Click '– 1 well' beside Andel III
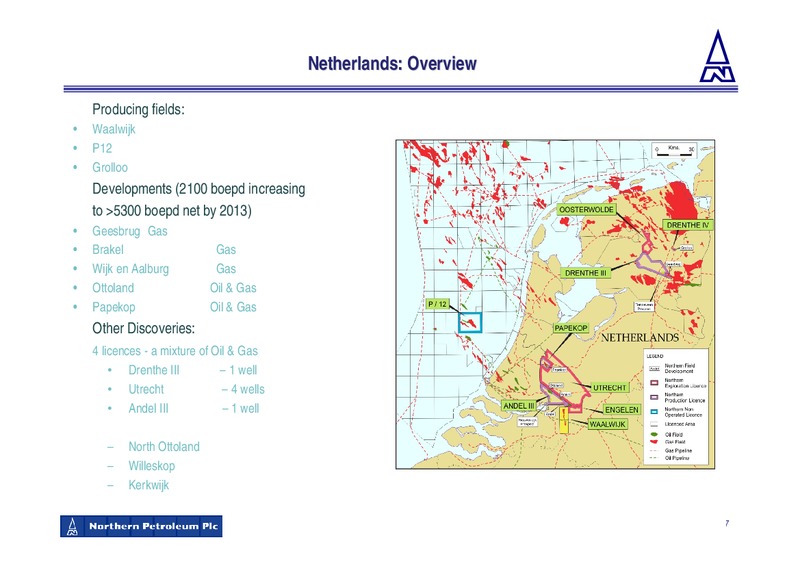This screenshot has width=800, height=566. point(241,409)
